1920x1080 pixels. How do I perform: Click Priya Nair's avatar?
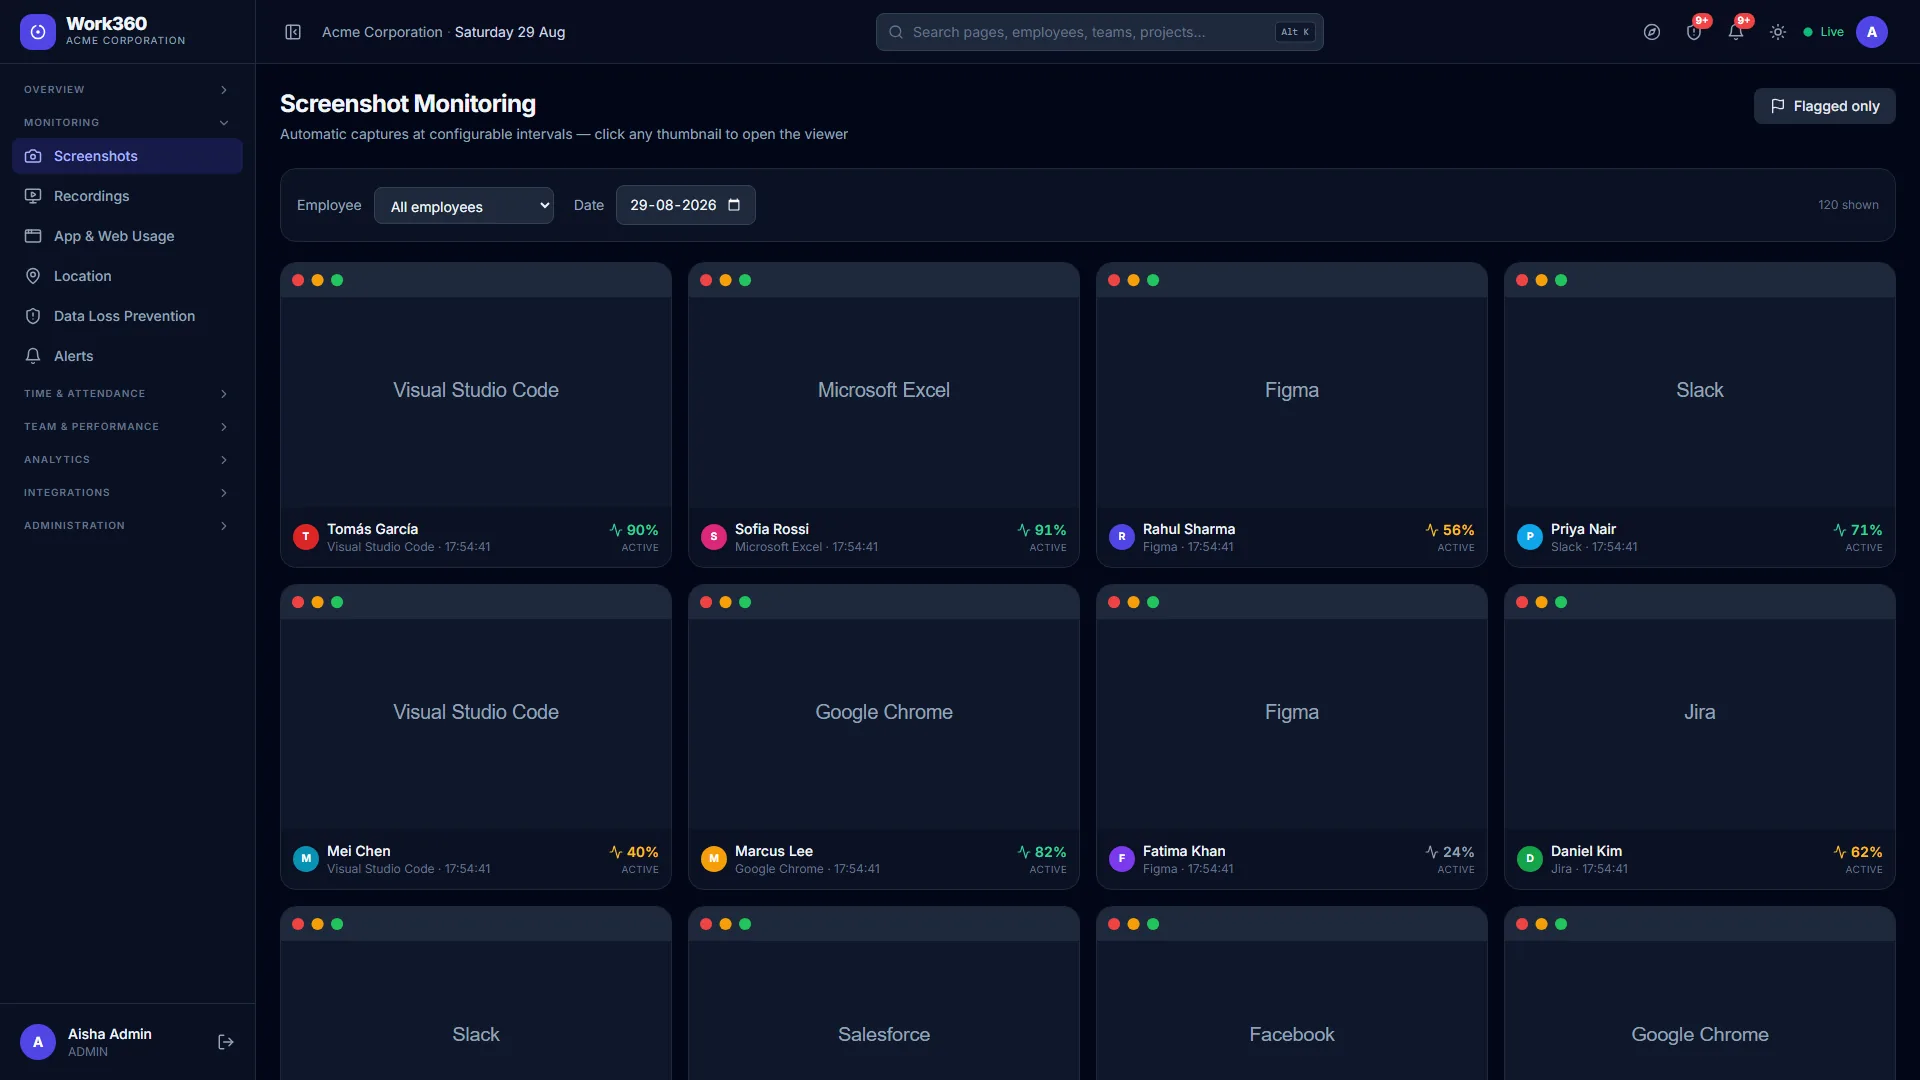click(x=1530, y=537)
